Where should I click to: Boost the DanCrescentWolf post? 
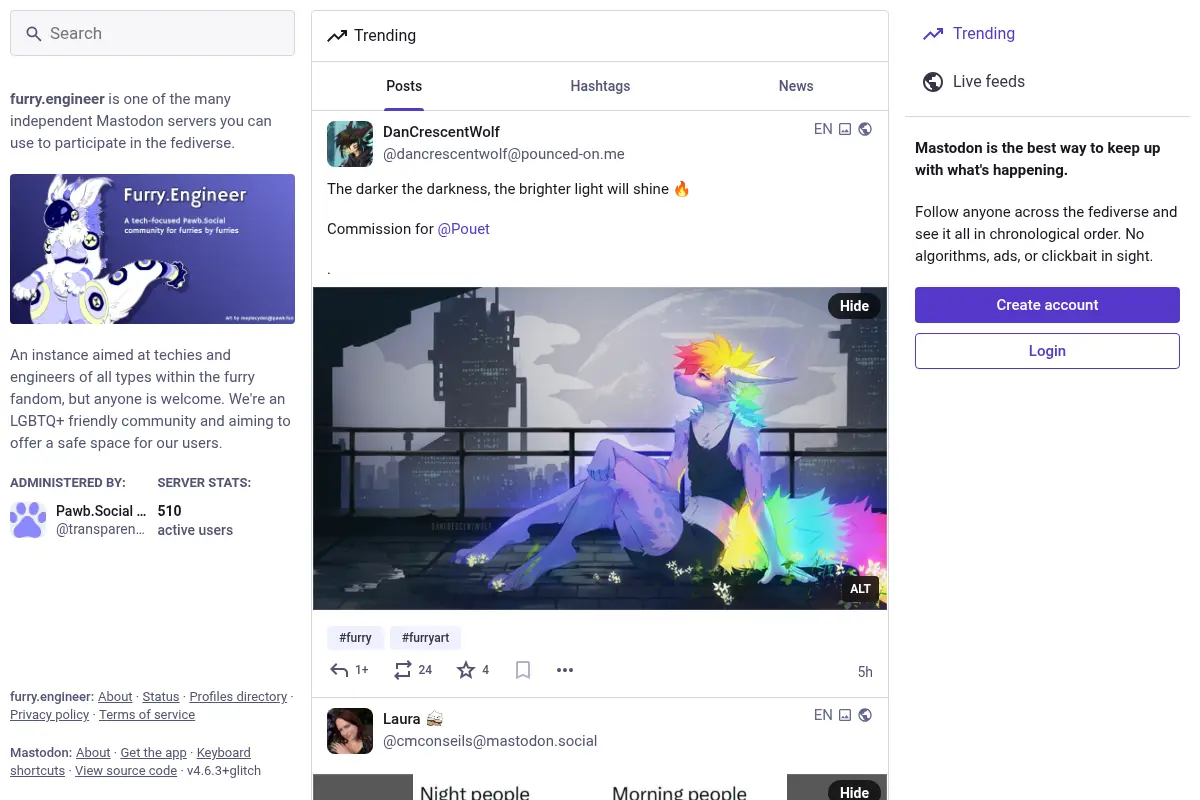click(x=403, y=670)
